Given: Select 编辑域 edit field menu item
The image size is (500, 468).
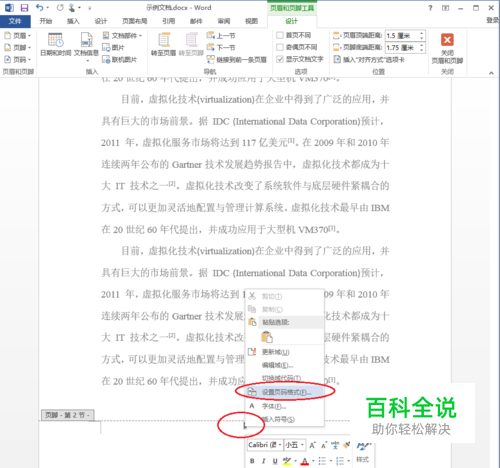Looking at the screenshot, I should [x=285, y=365].
